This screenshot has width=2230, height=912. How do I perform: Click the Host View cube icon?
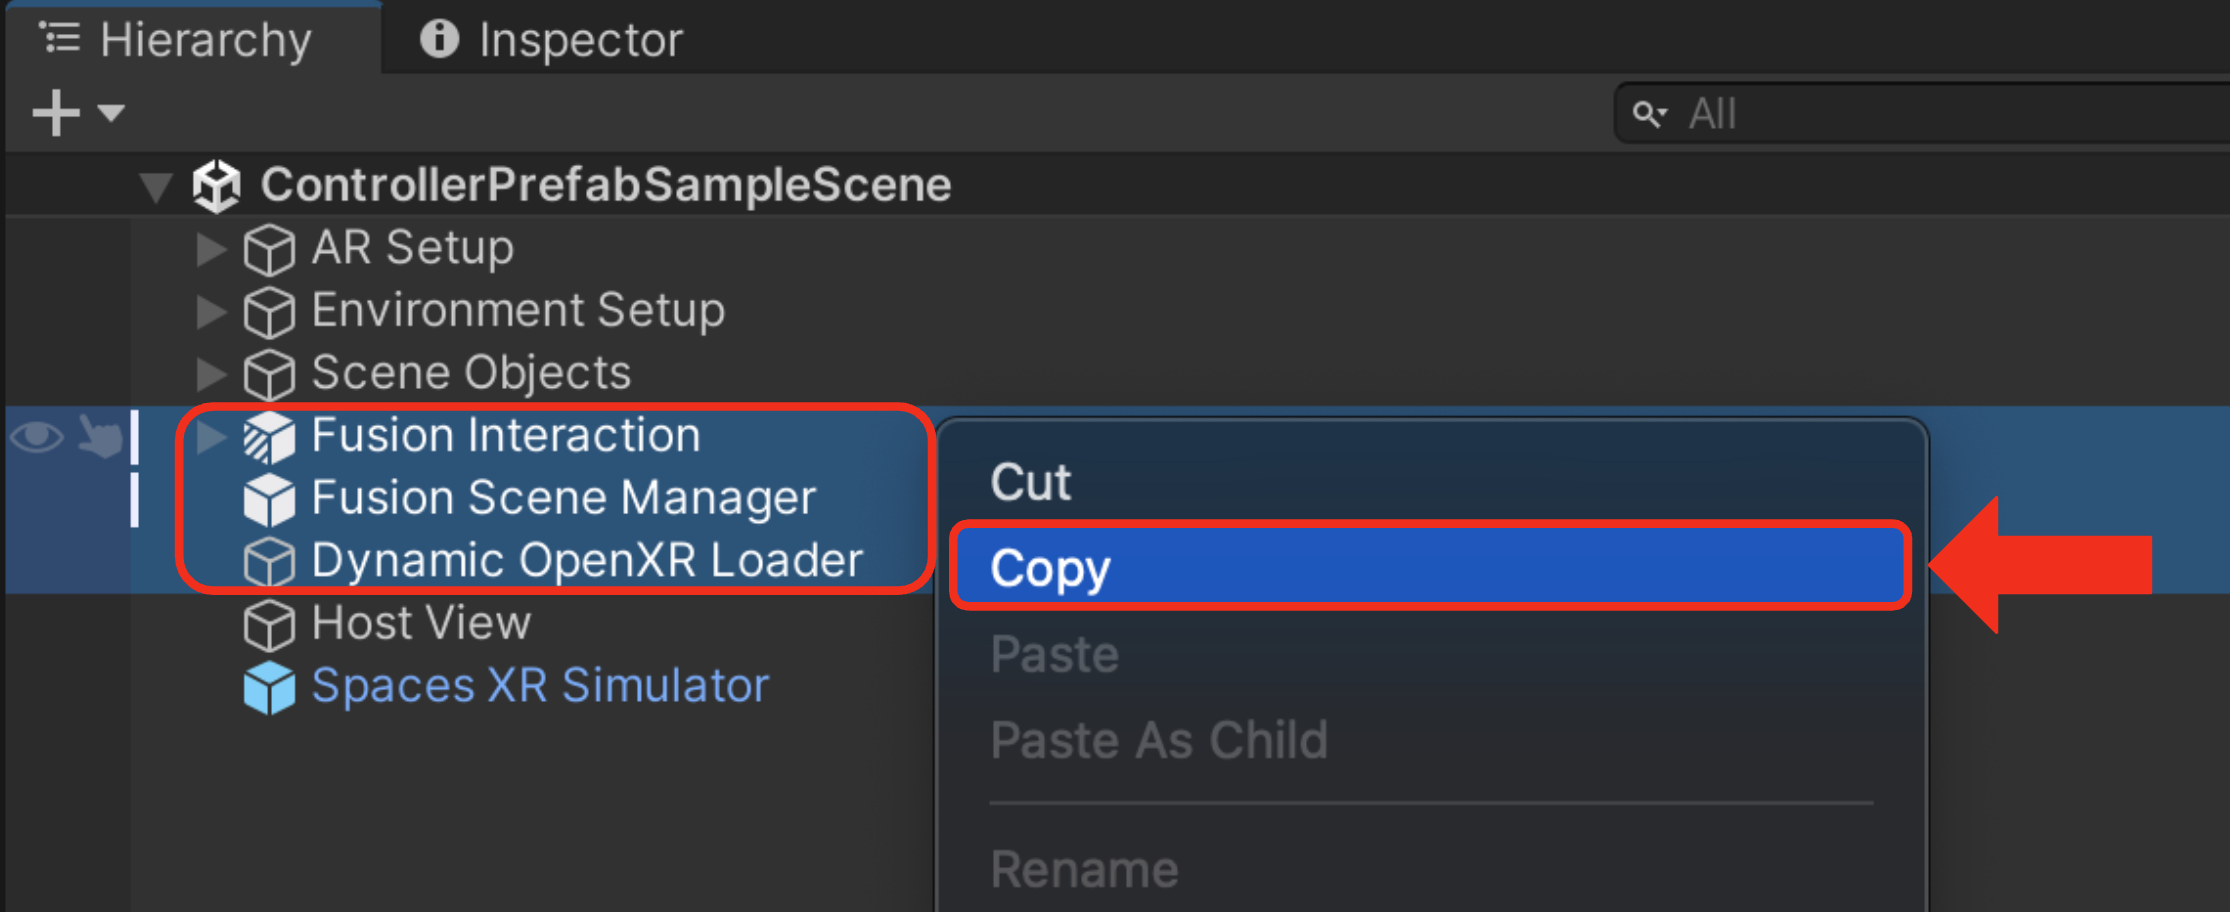tap(269, 625)
